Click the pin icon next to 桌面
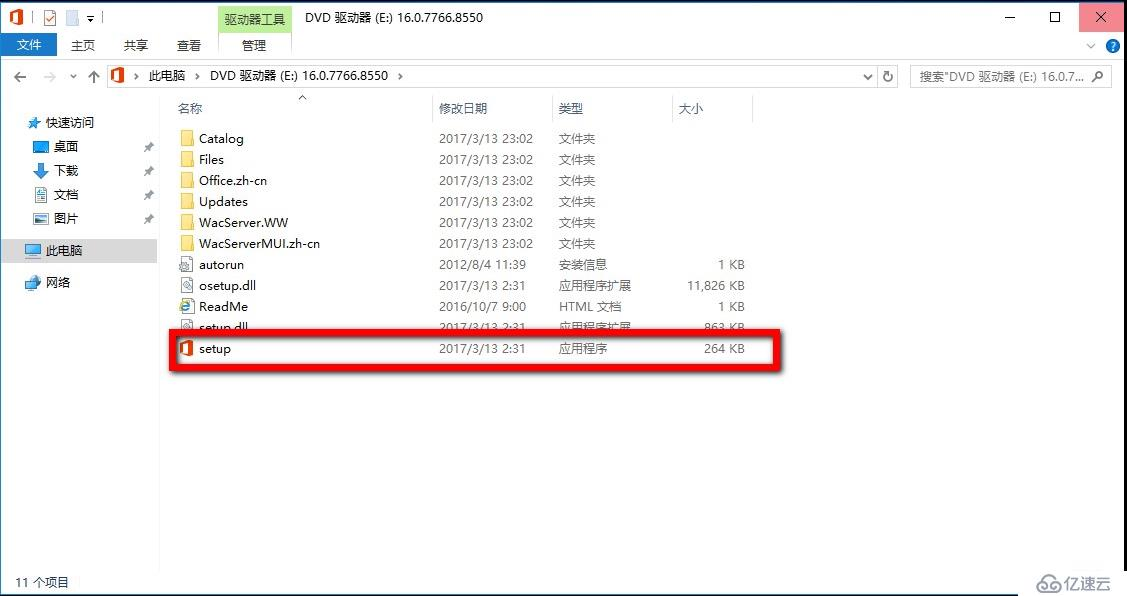 pos(148,147)
